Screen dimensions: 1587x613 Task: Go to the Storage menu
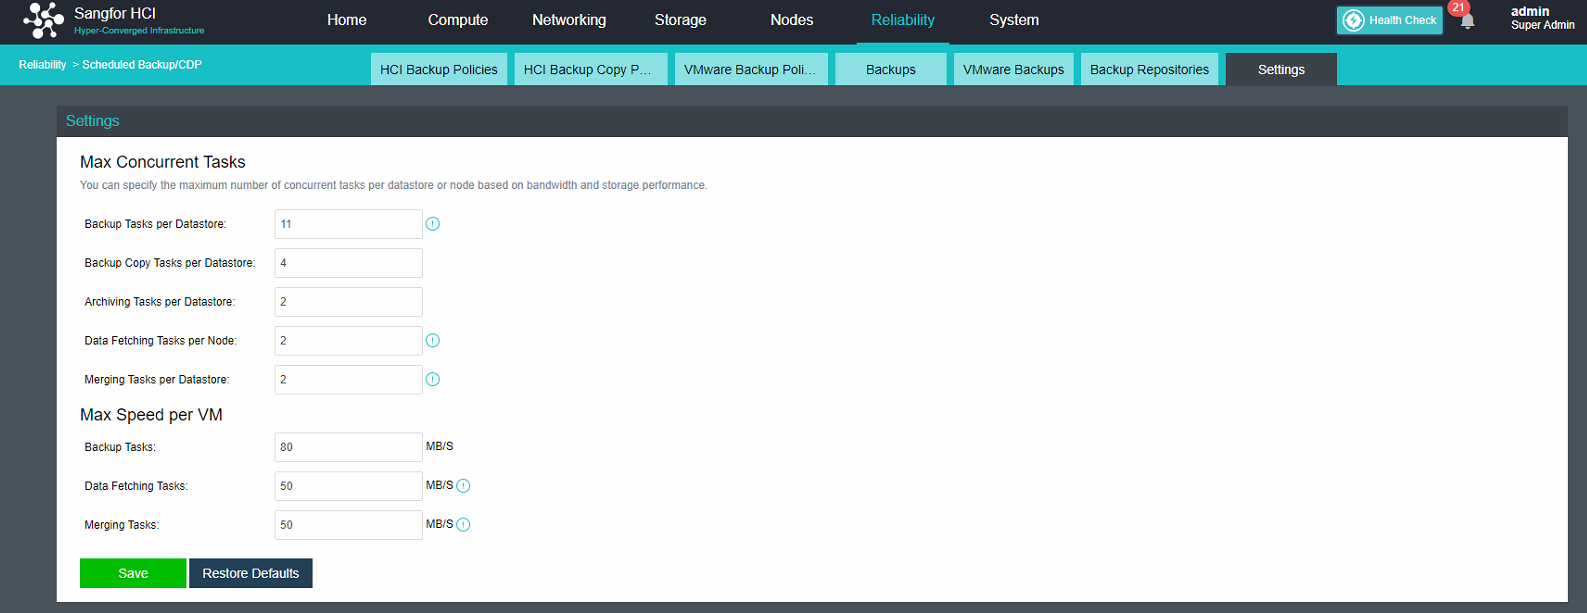tap(680, 20)
